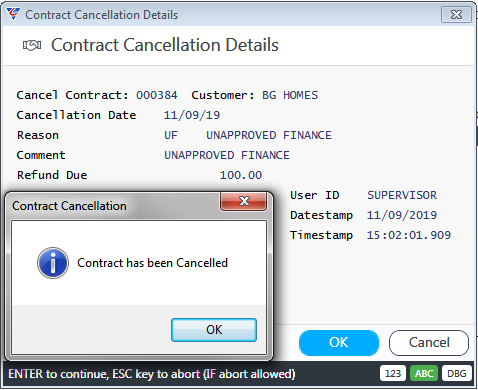Click the contract number 000384
Screen dimensions: 478x390
pyautogui.click(x=157, y=95)
